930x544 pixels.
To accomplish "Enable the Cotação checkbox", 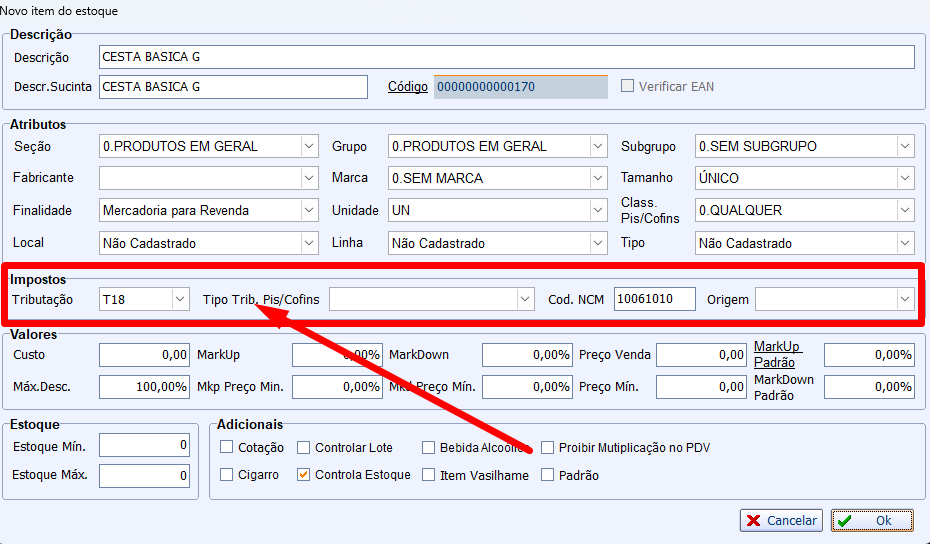I will point(227,448).
